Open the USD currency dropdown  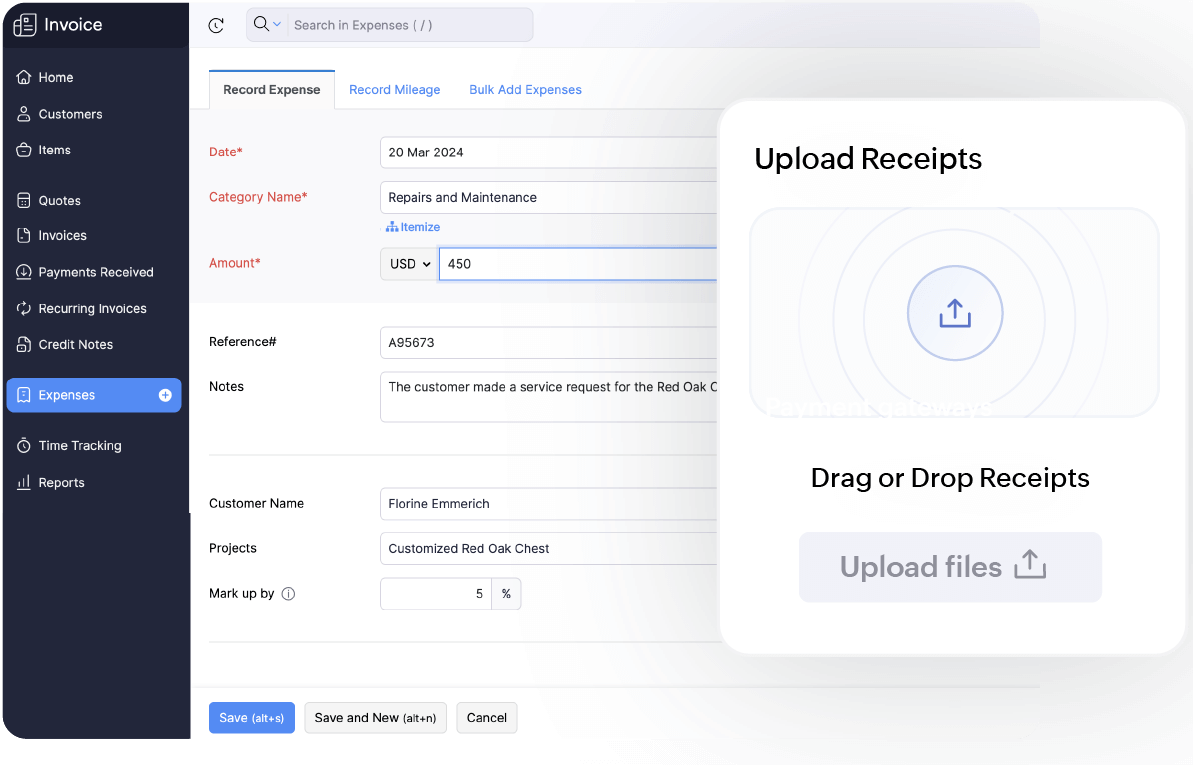tap(408, 263)
